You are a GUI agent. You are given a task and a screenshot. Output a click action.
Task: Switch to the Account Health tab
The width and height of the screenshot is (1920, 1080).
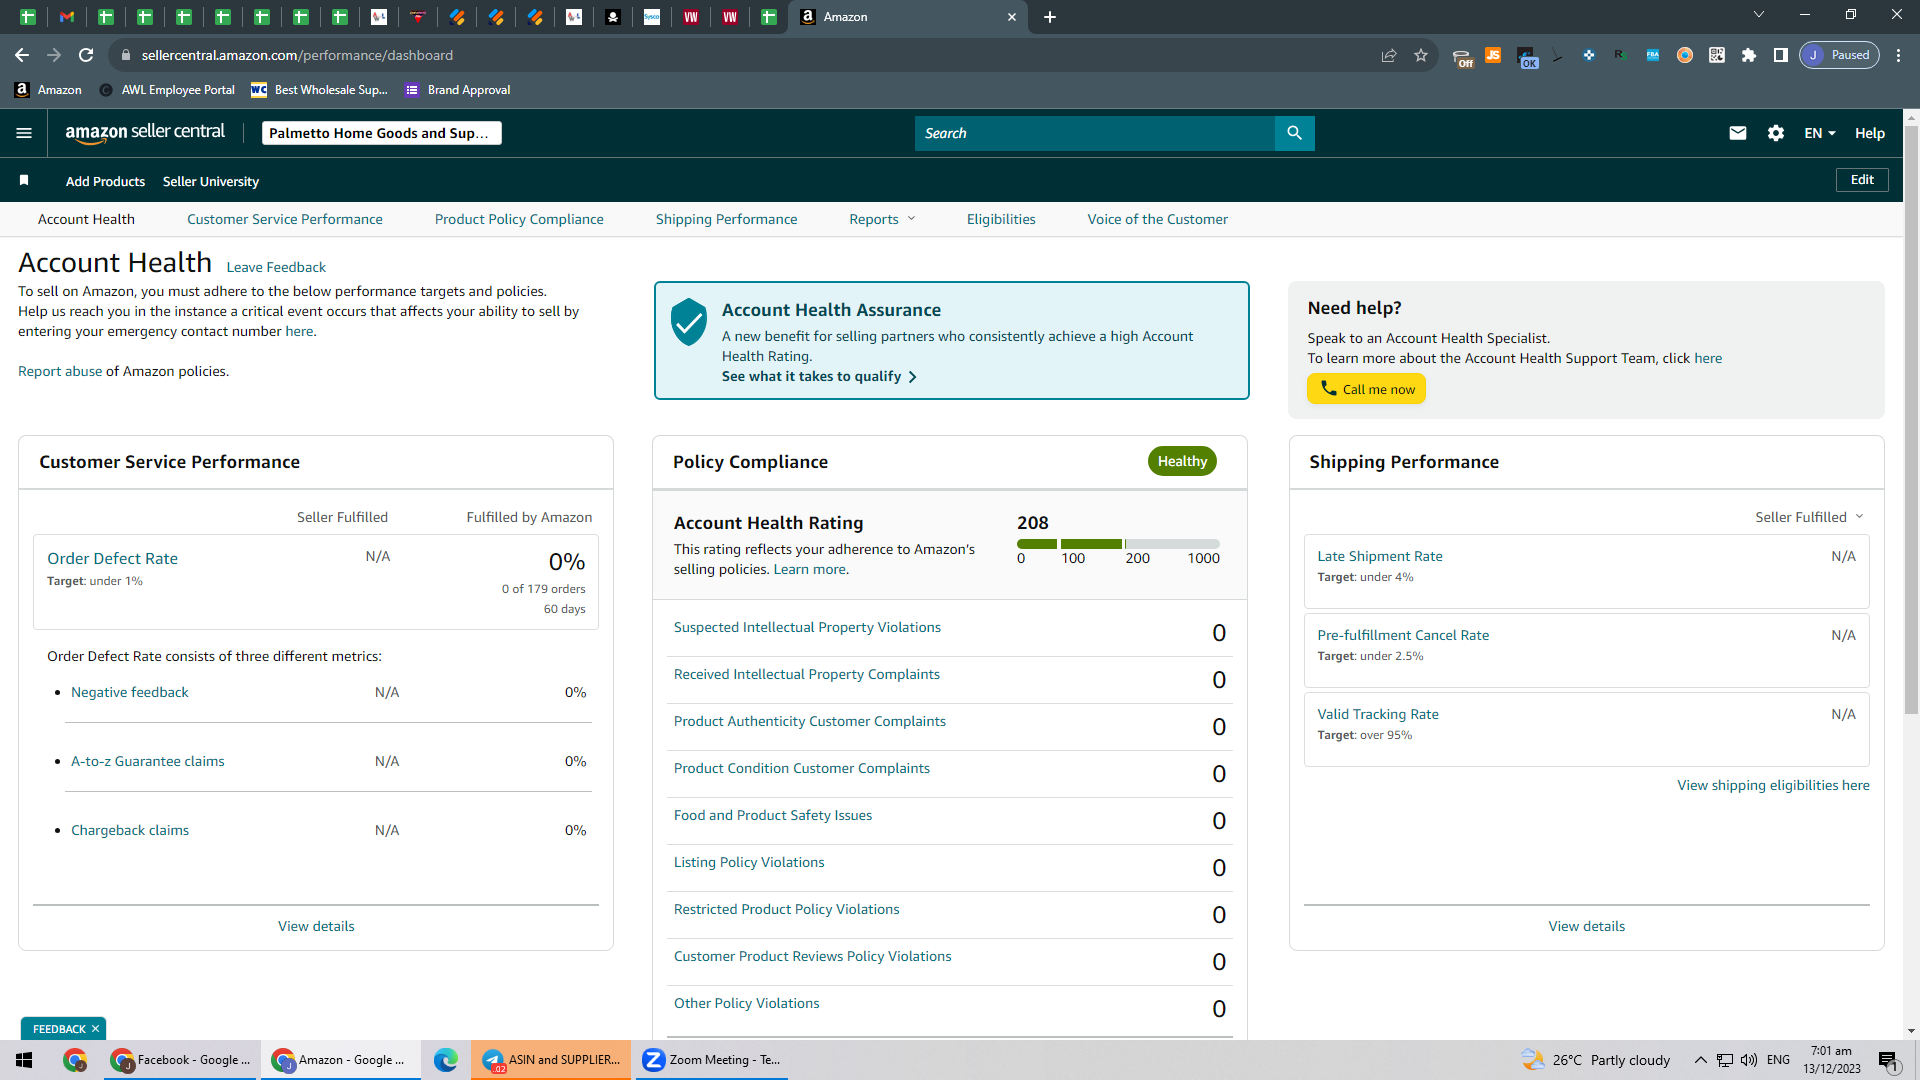86,219
